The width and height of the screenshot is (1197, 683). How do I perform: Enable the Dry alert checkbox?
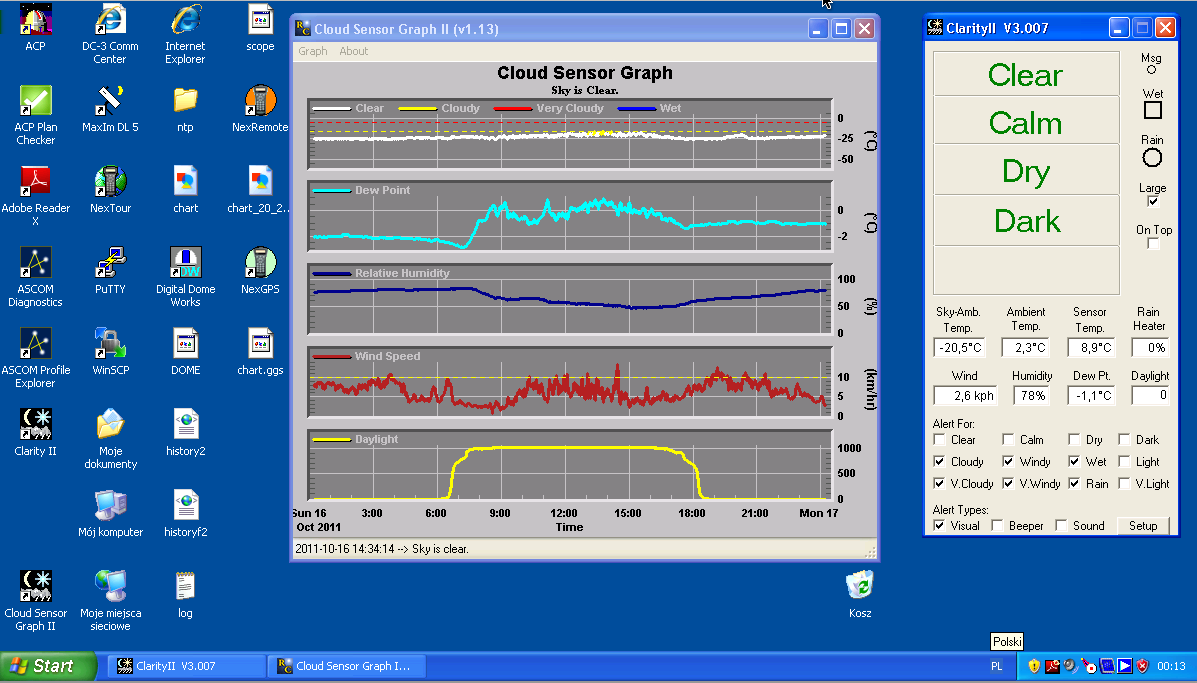pyautogui.click(x=1074, y=440)
